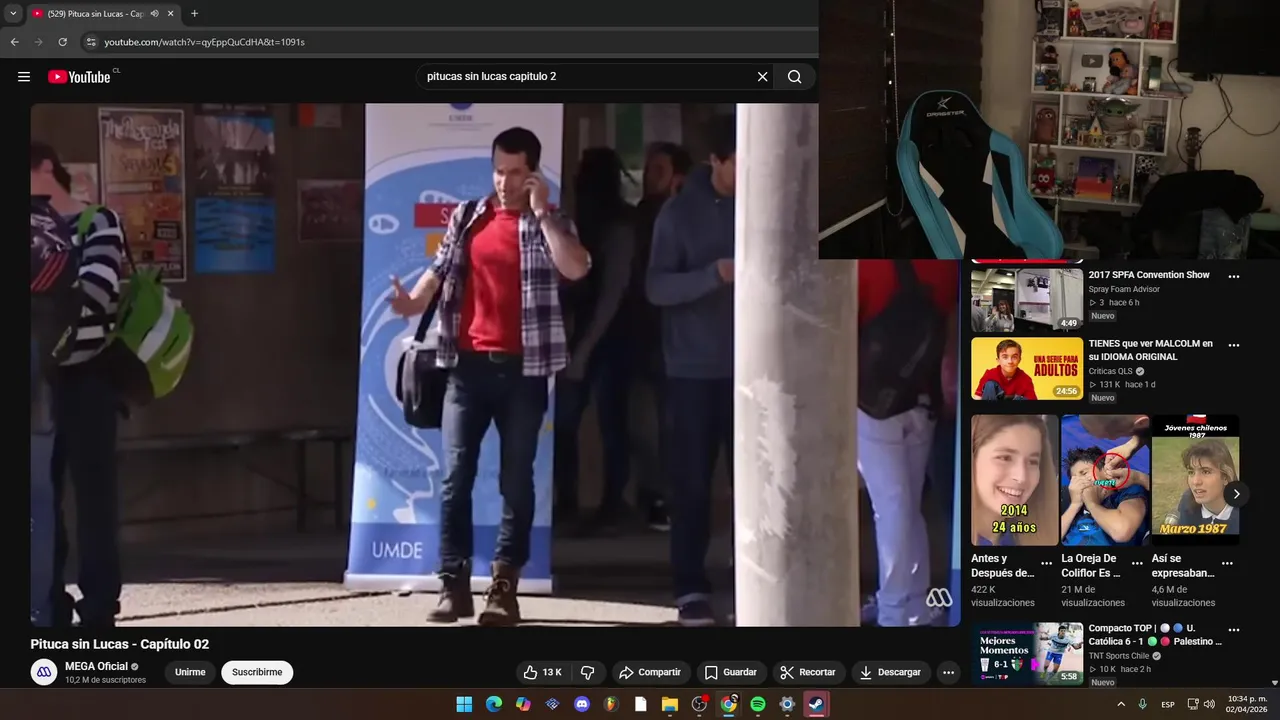Image resolution: width=1280 pixels, height=720 pixels.
Task: Open a new browser tab
Action: pos(194,14)
